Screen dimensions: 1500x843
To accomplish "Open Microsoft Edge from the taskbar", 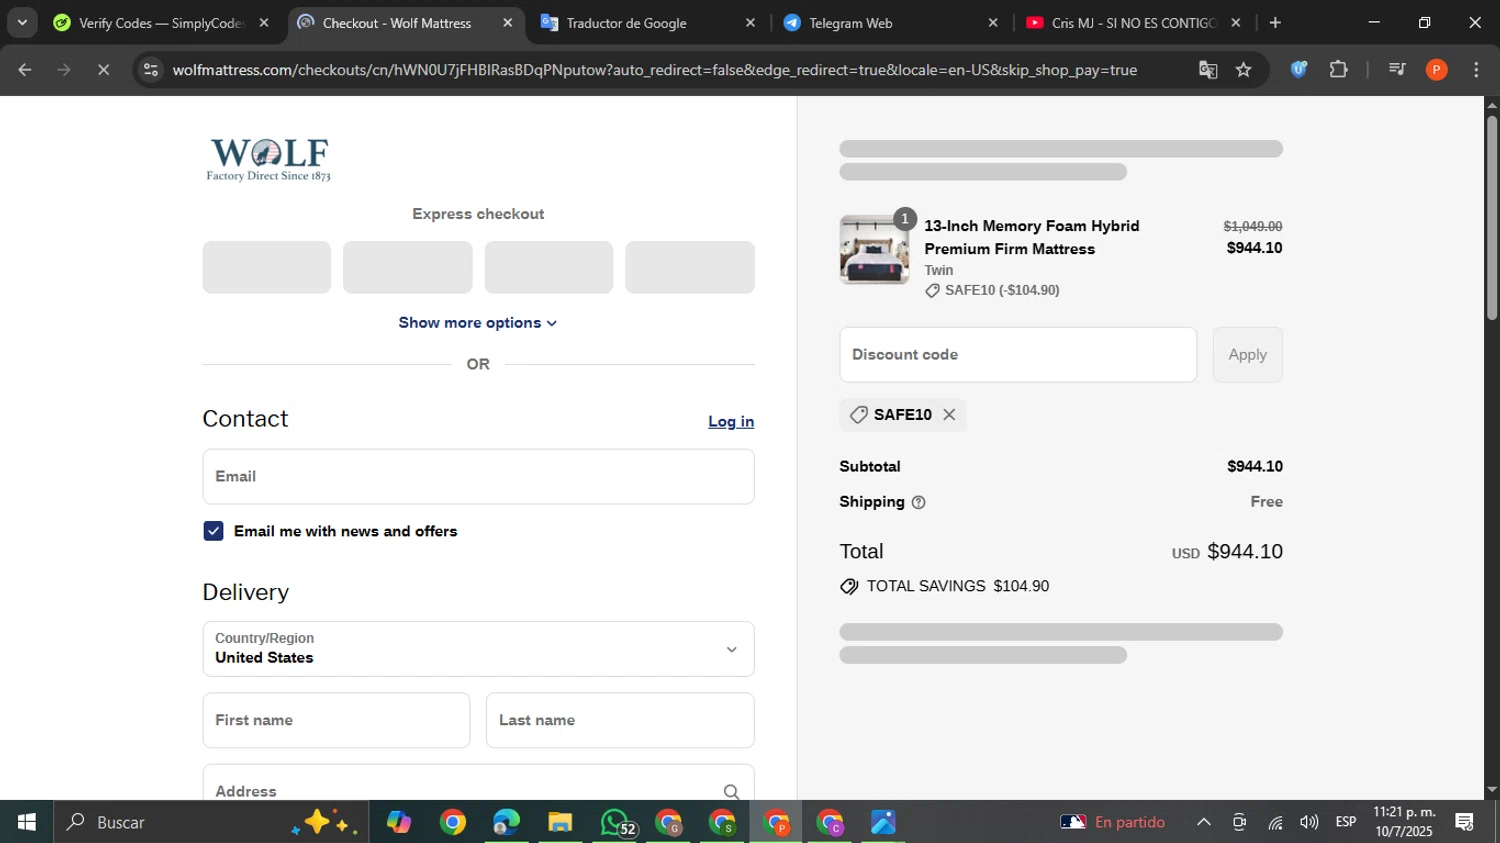I will 506,822.
